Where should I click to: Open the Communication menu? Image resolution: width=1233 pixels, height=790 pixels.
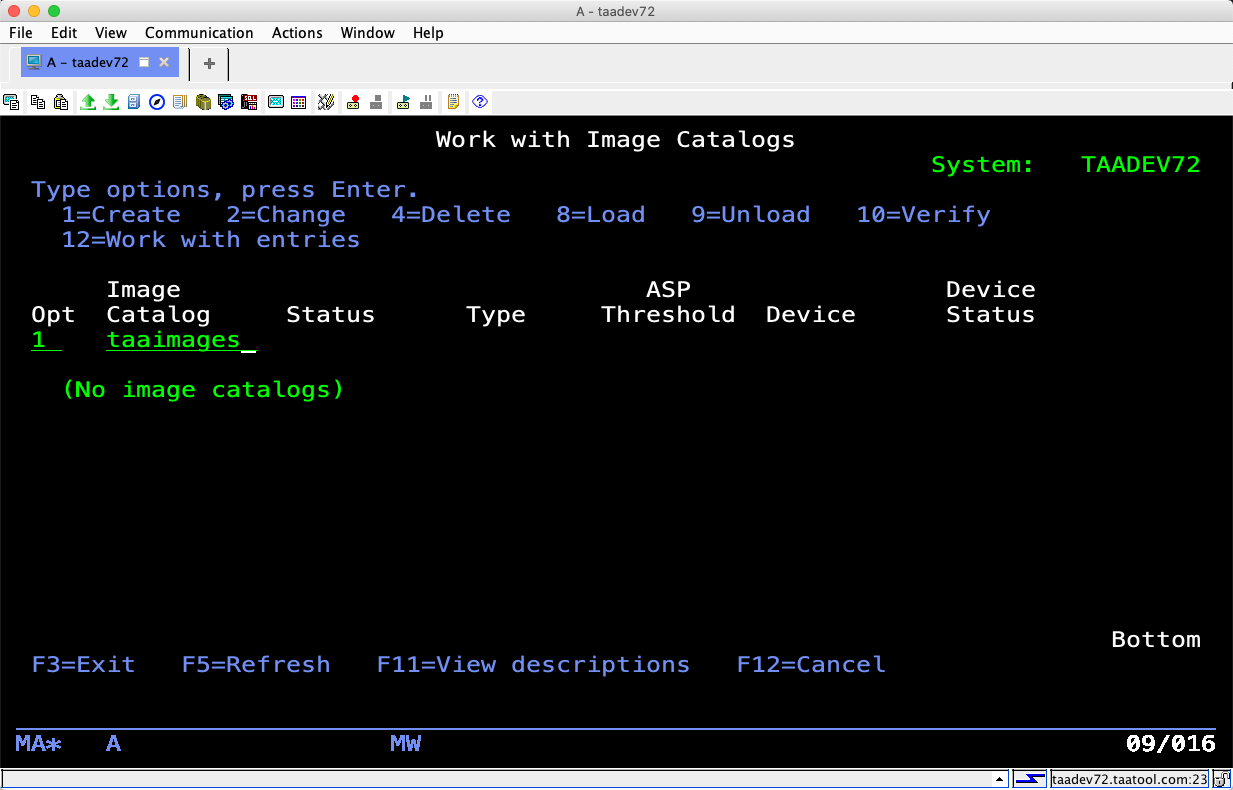pos(199,33)
